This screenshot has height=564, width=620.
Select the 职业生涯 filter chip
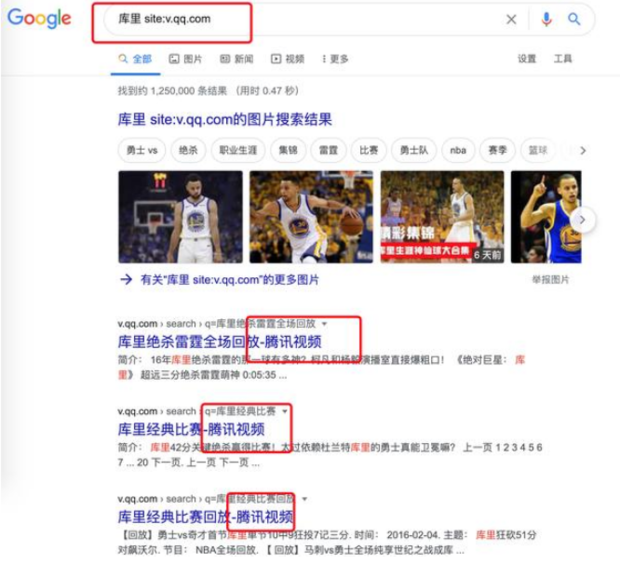click(x=238, y=150)
